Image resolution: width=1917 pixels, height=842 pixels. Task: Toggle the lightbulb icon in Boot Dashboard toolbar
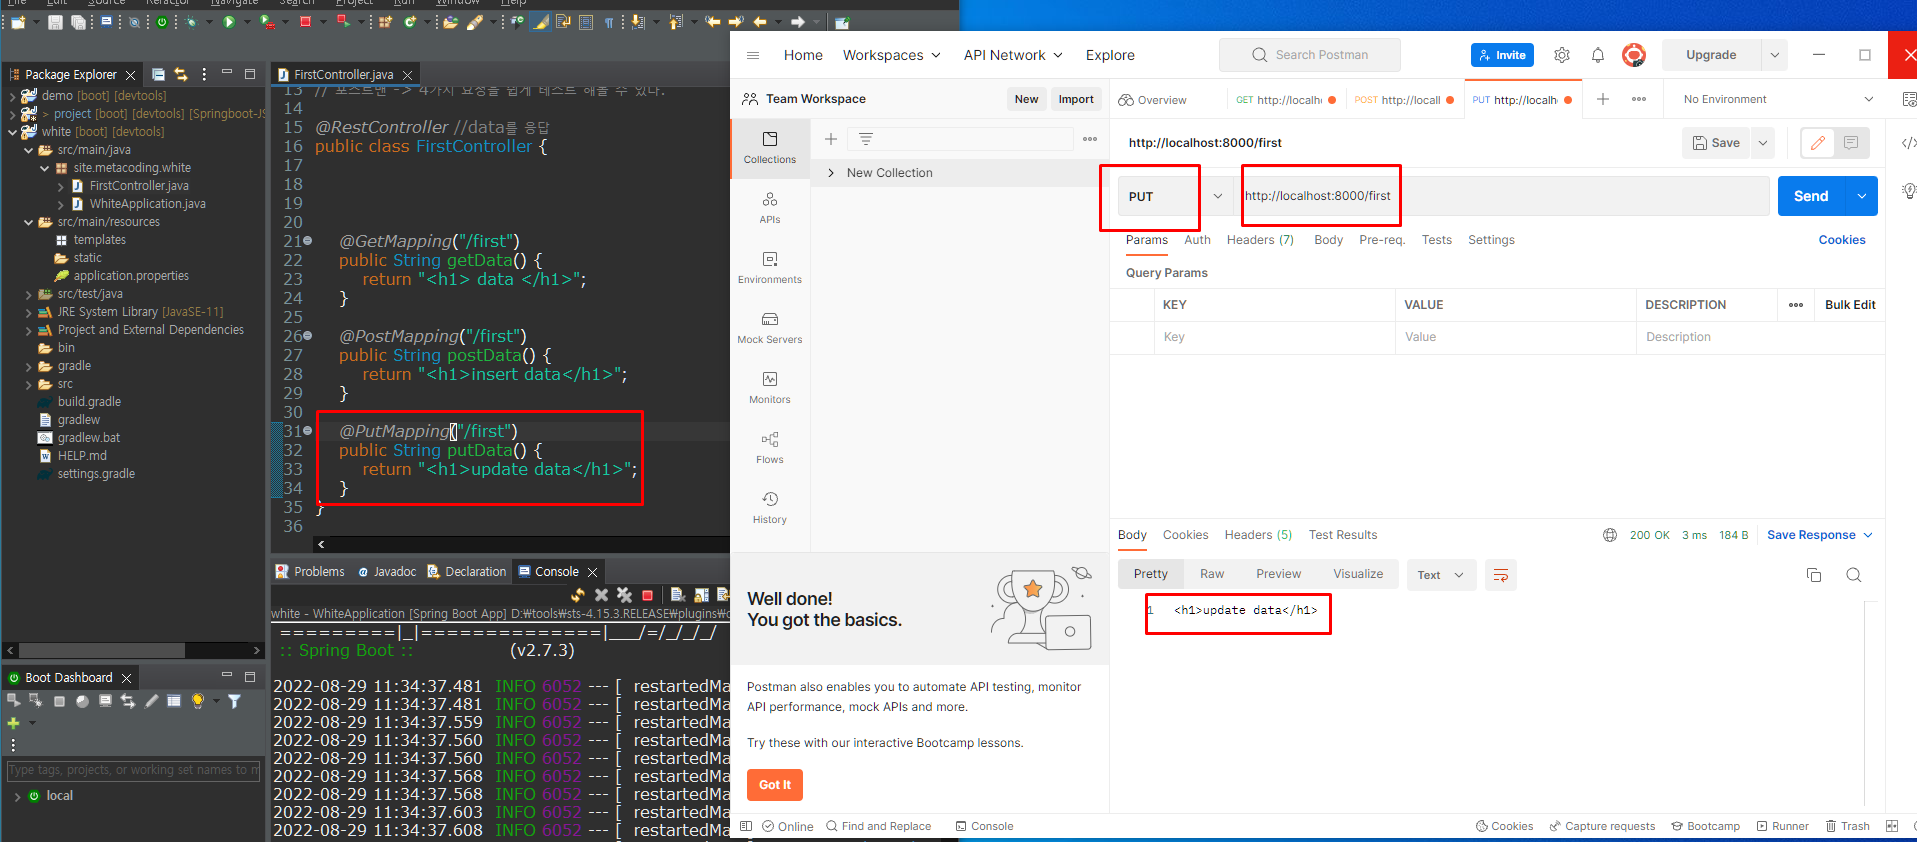coord(198,701)
